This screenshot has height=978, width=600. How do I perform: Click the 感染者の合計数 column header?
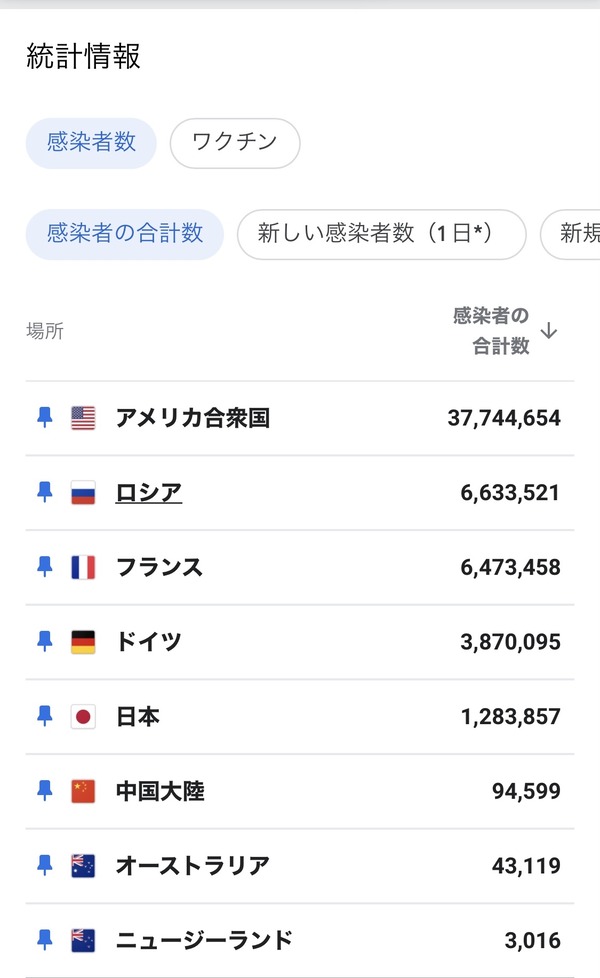pyautogui.click(x=491, y=331)
